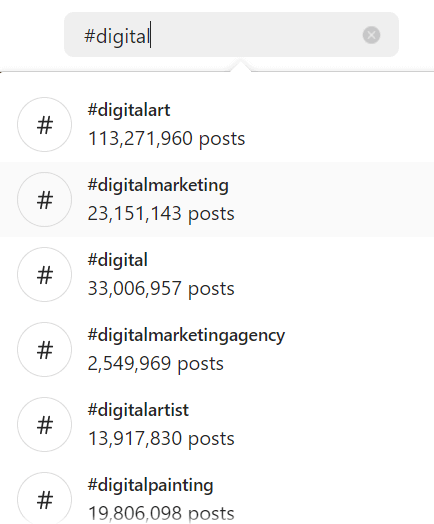Select the hash icon beside #digitalartist

(44, 424)
